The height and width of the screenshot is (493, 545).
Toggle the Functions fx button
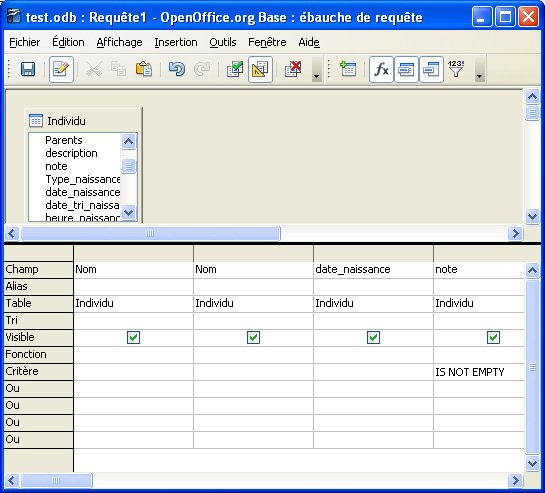(381, 69)
